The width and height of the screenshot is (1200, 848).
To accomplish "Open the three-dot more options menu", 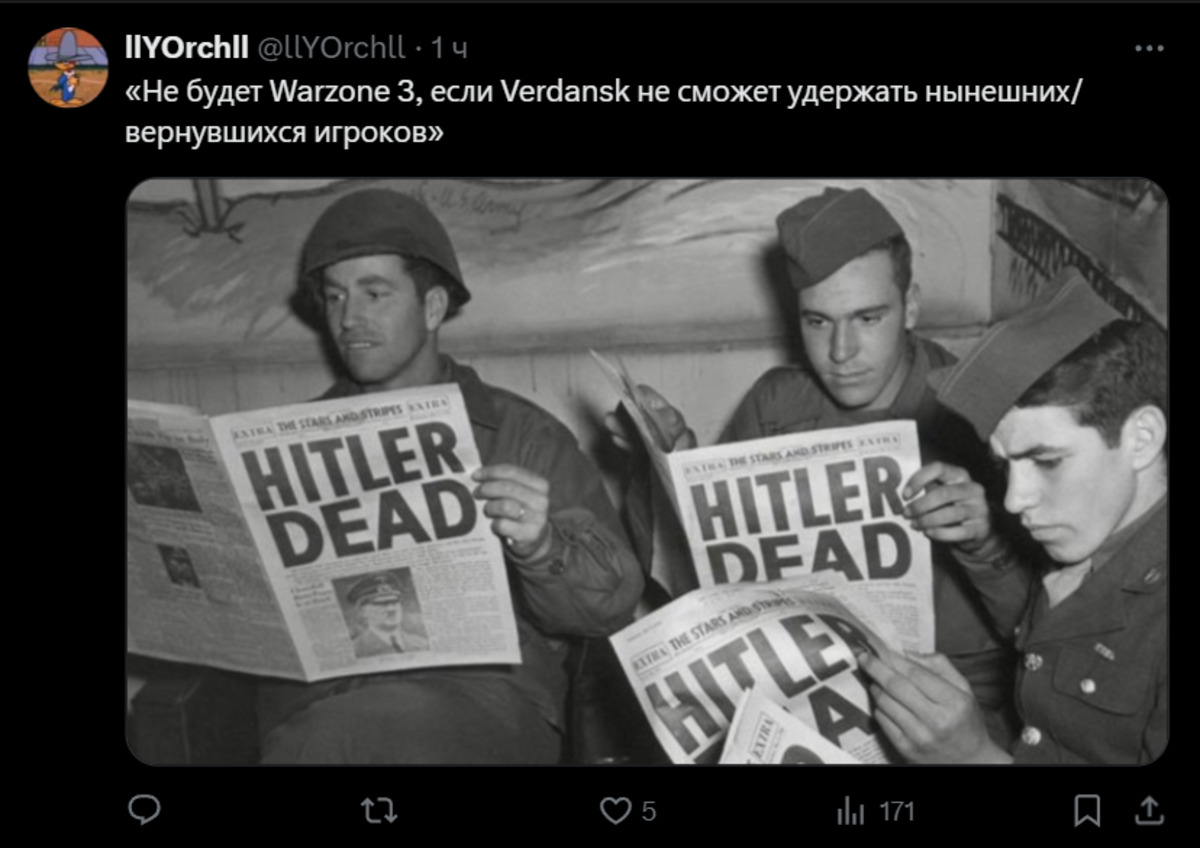I will click(1150, 47).
